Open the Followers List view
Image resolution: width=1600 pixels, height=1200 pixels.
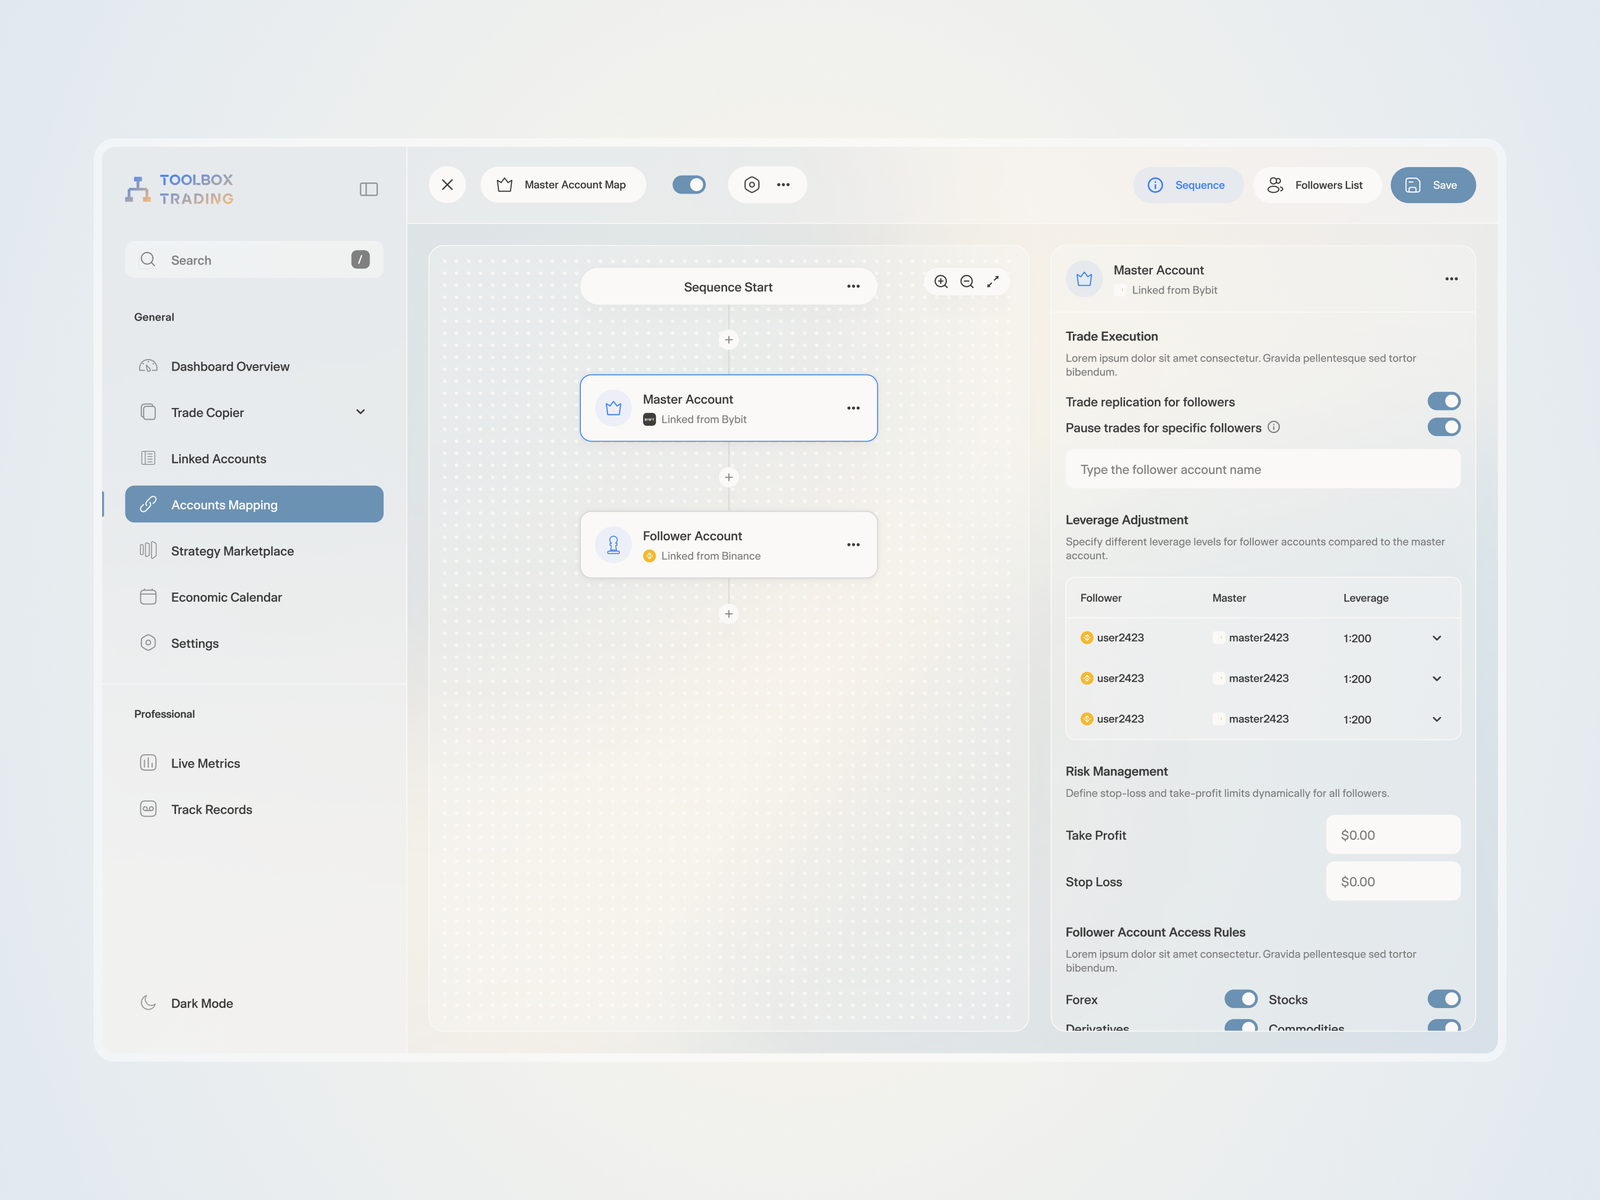point(1316,185)
